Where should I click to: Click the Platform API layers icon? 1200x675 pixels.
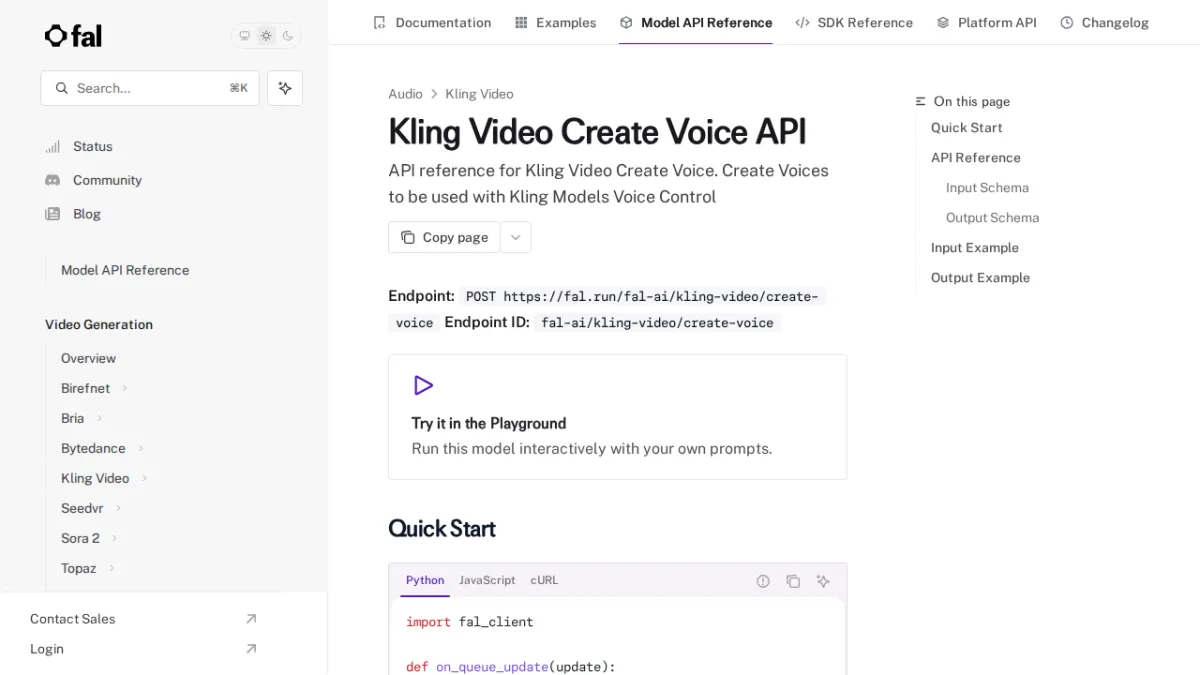(943, 22)
